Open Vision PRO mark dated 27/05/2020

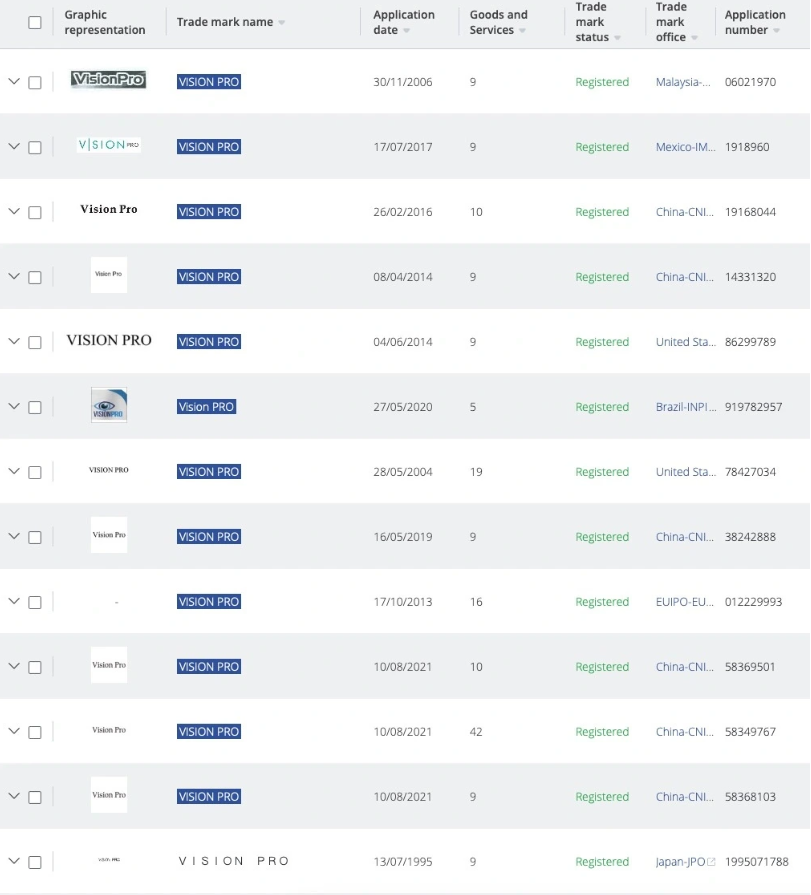click(206, 407)
